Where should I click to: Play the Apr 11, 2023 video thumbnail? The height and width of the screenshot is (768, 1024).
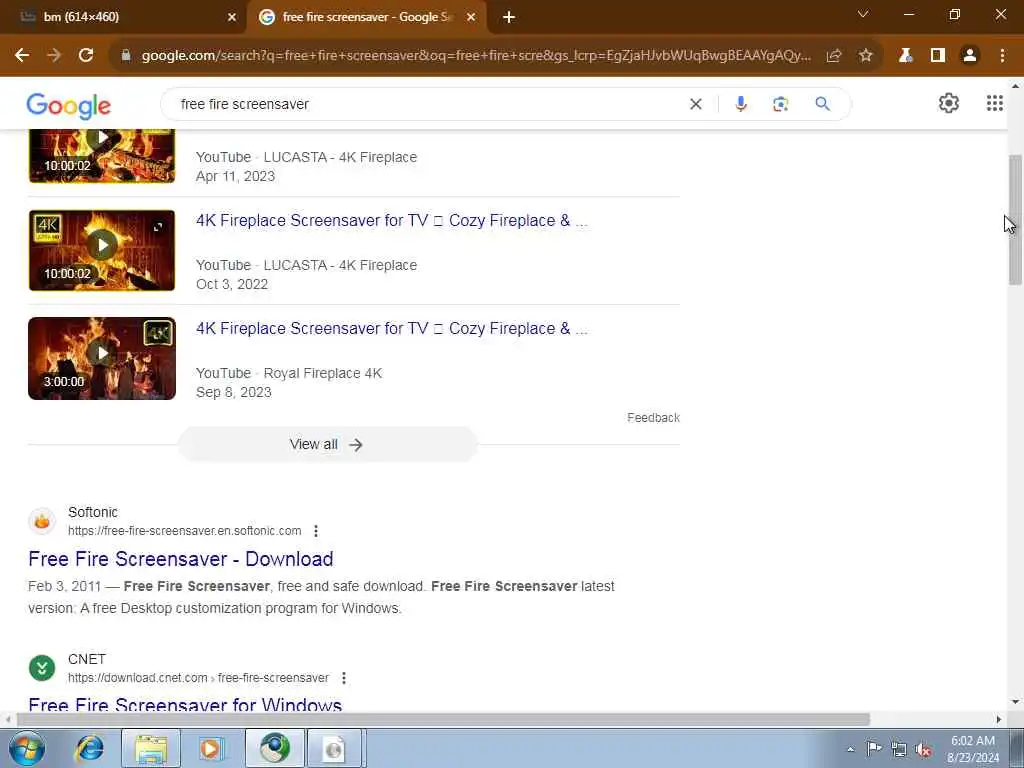(102, 156)
